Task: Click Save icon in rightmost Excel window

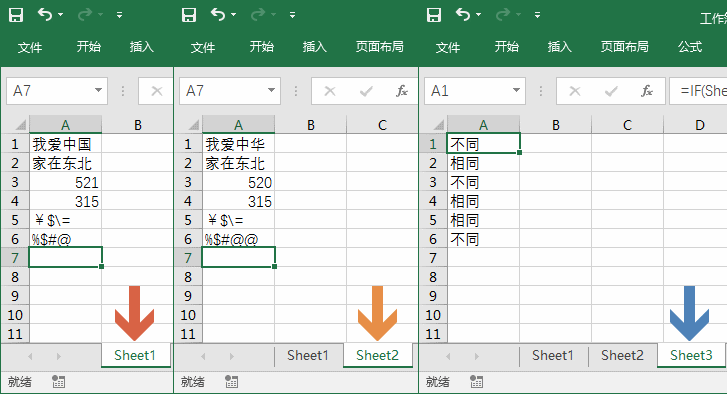Action: 434,15
